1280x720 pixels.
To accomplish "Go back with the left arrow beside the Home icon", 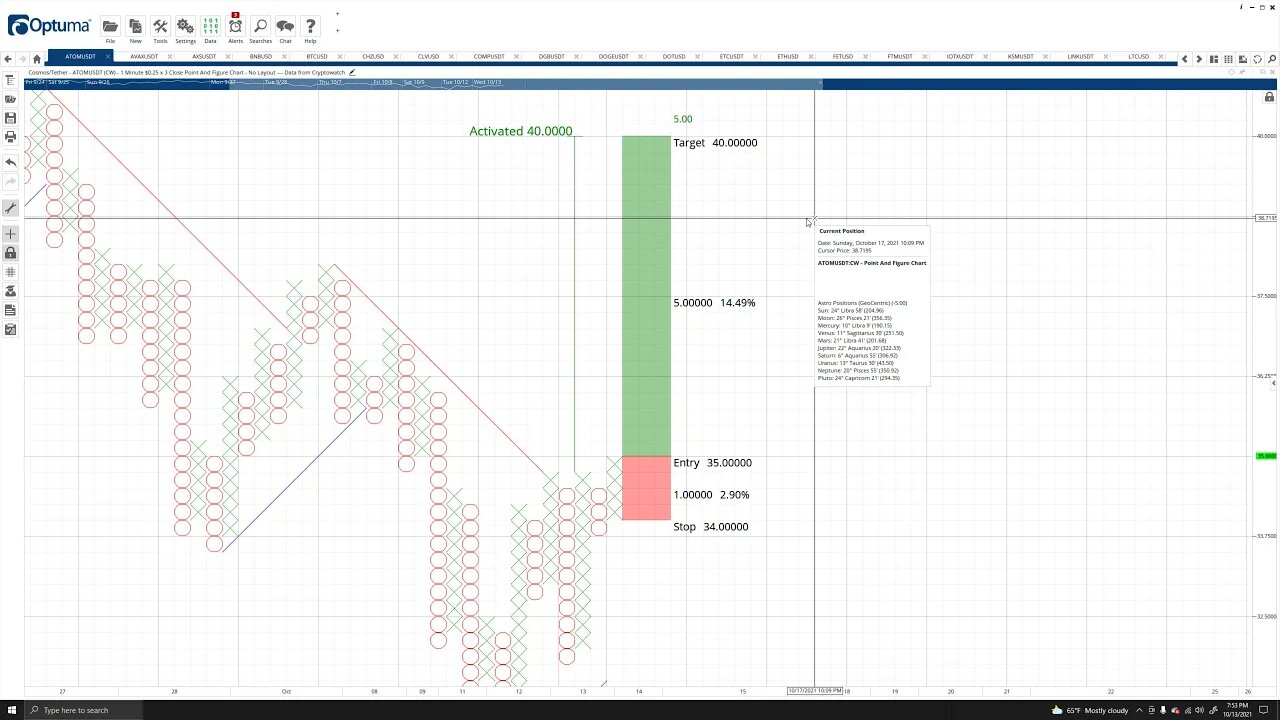I will [x=9, y=58].
